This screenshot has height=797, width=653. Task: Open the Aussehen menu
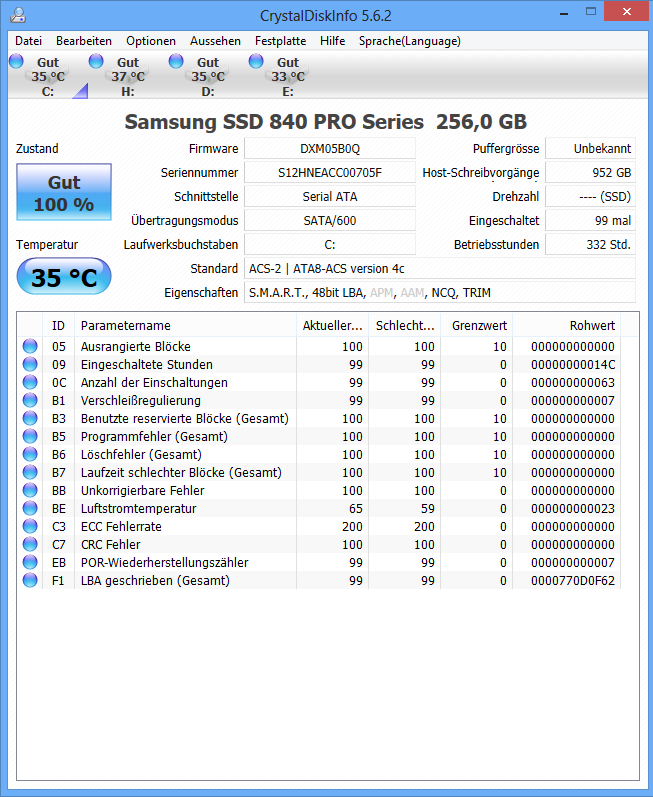(215, 41)
